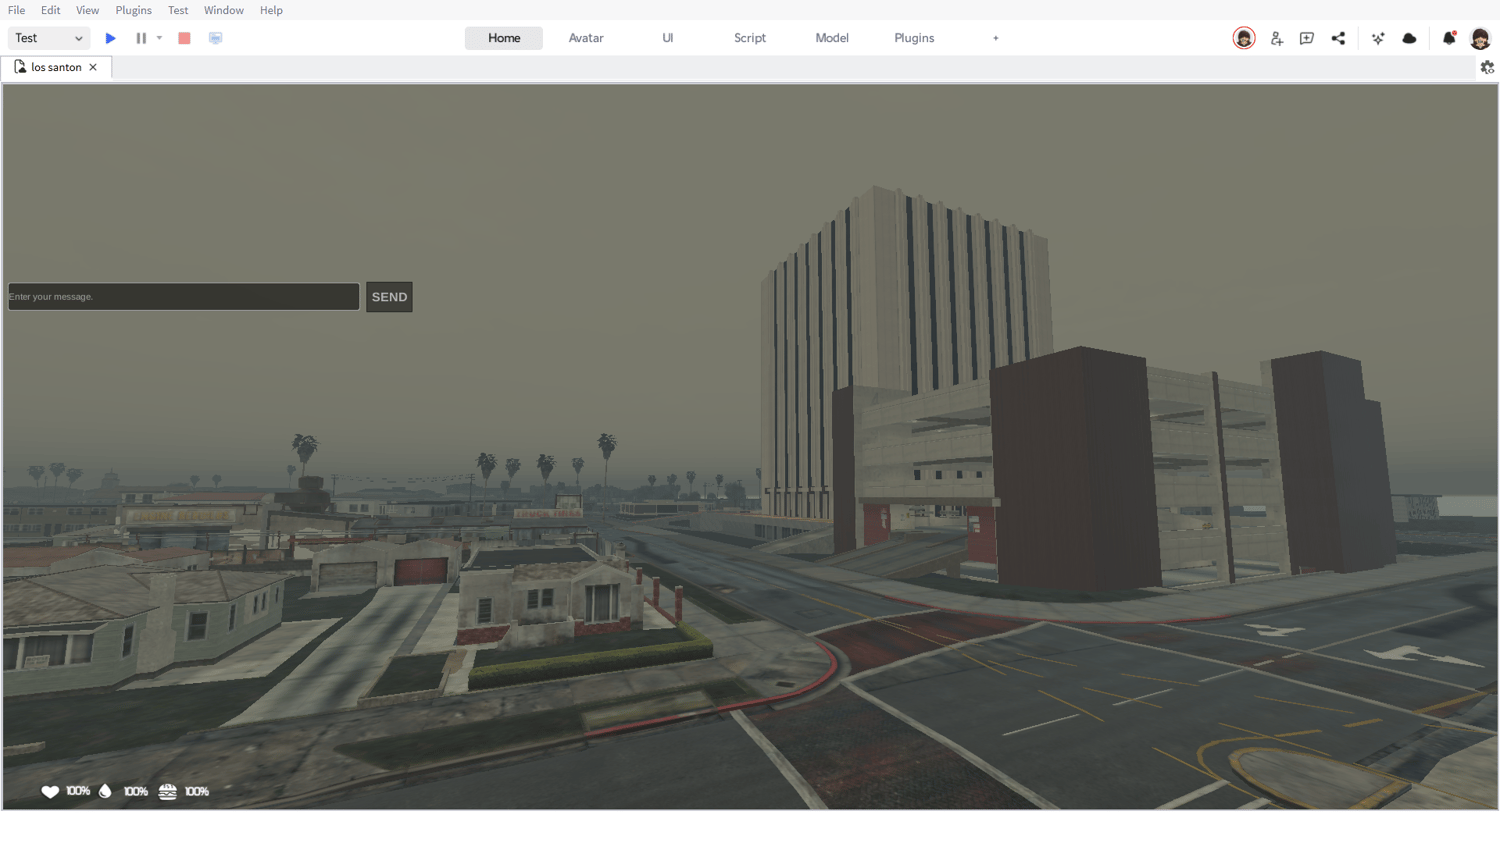Click the 100% value beside the burger
The width and height of the screenshot is (1500, 843).
coord(197,791)
